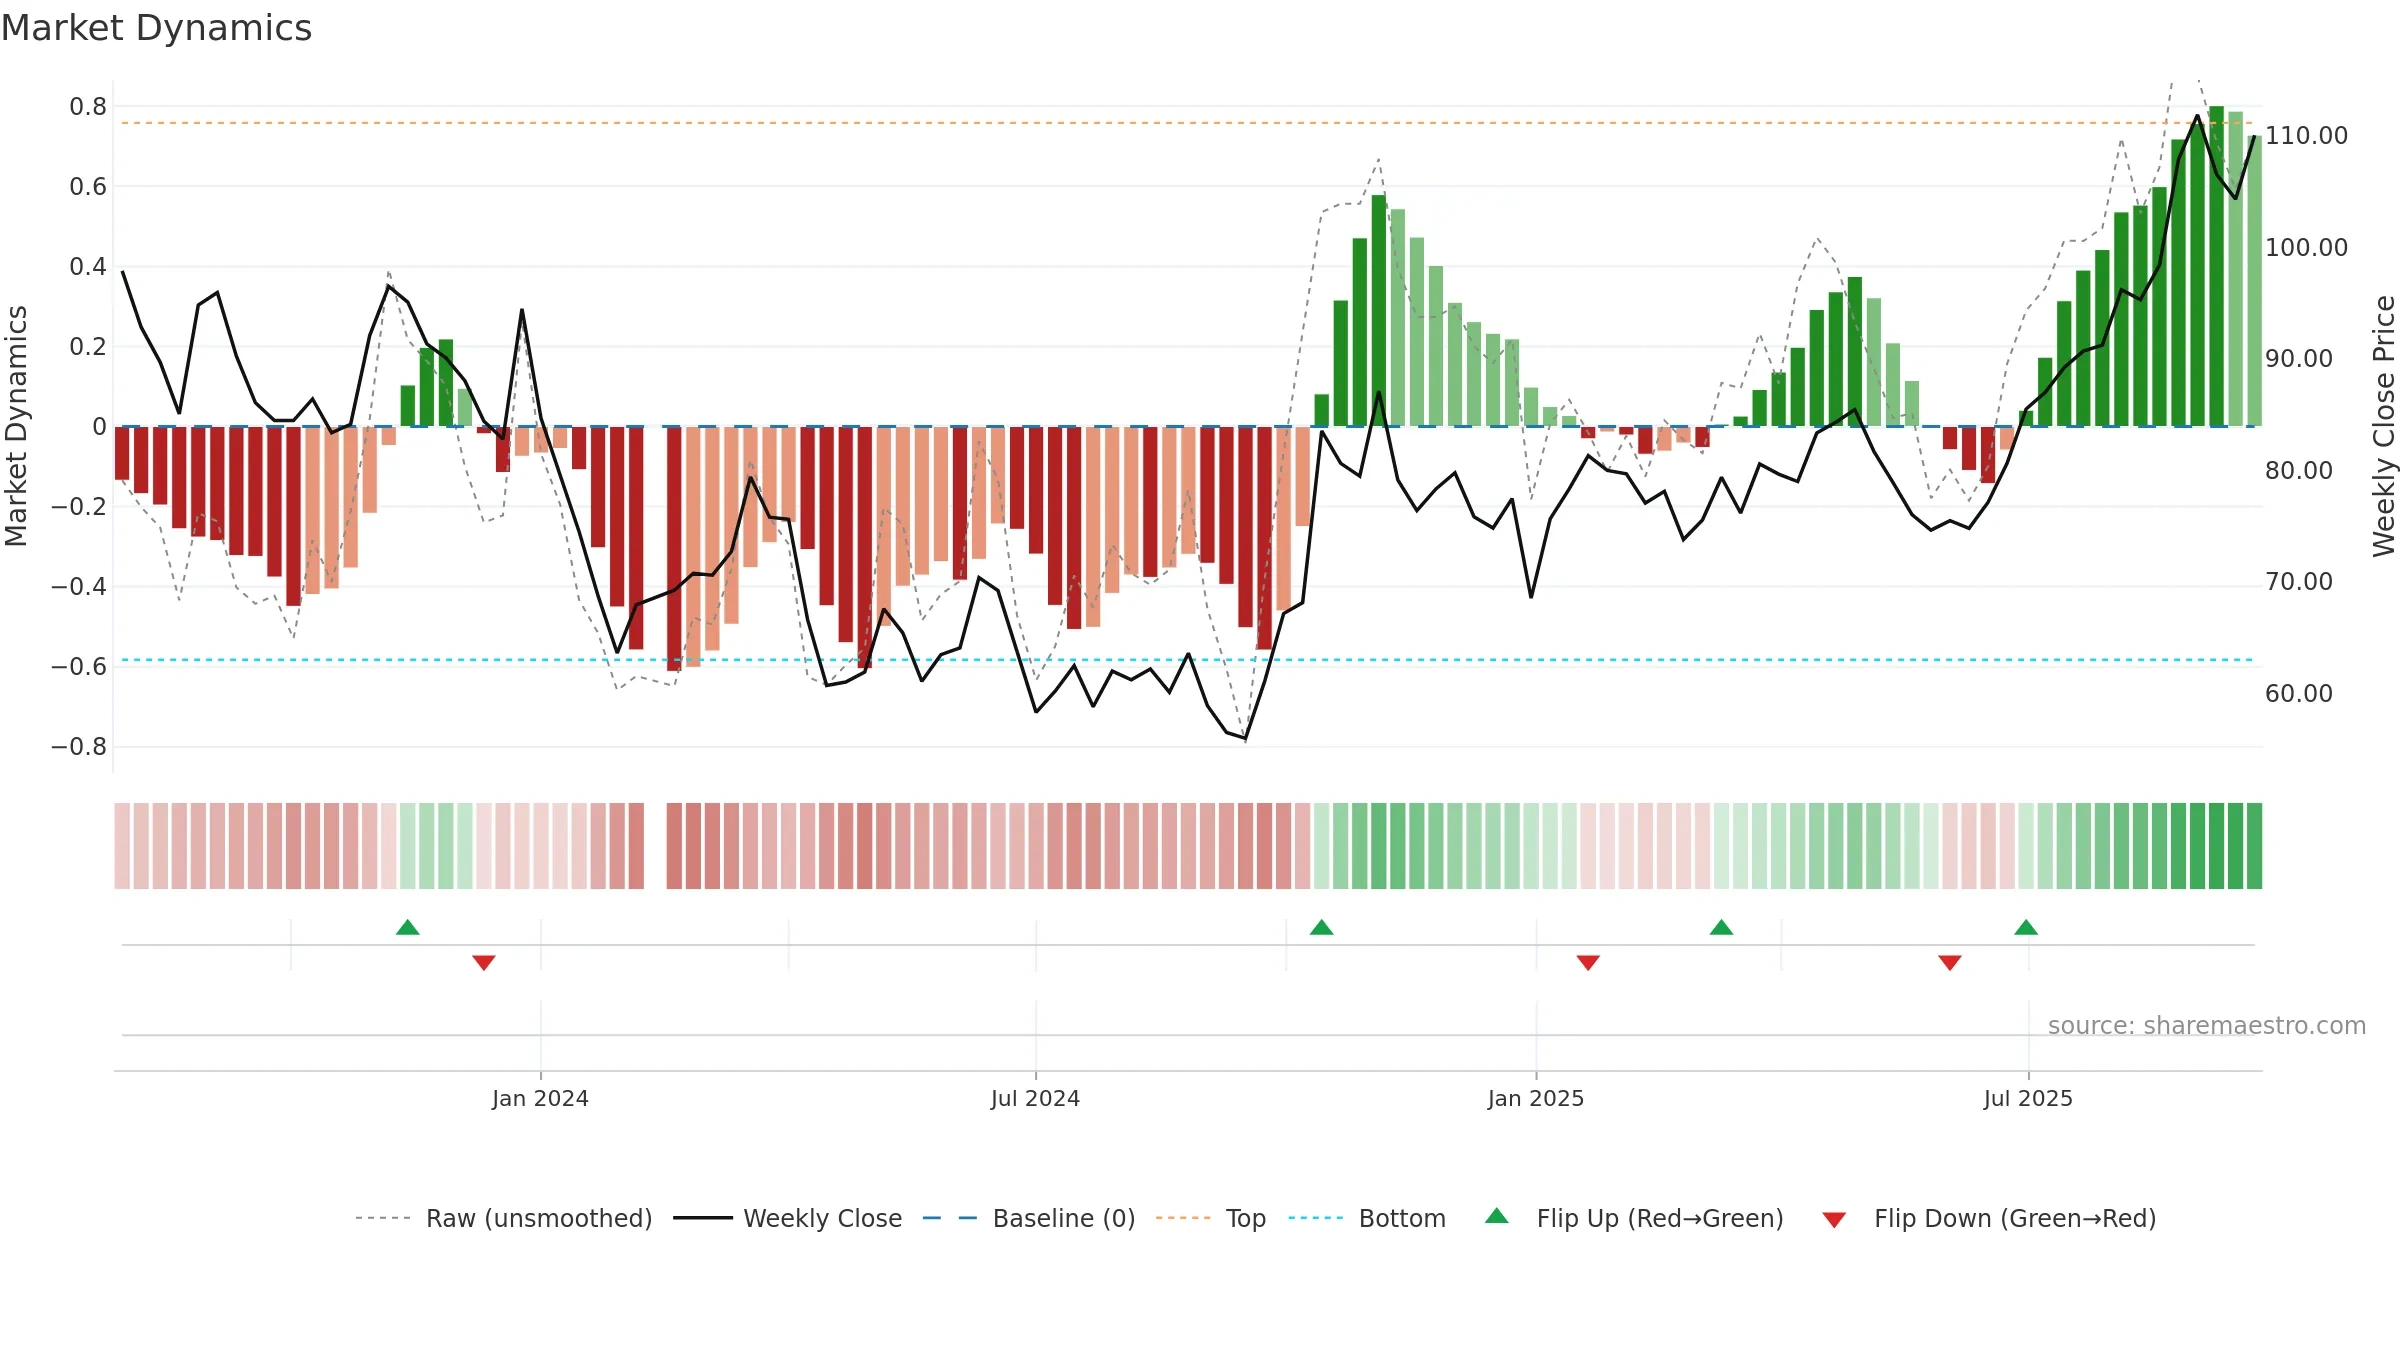Click the −0.8 left axis tick label
The image size is (2400, 1350).
tap(79, 746)
